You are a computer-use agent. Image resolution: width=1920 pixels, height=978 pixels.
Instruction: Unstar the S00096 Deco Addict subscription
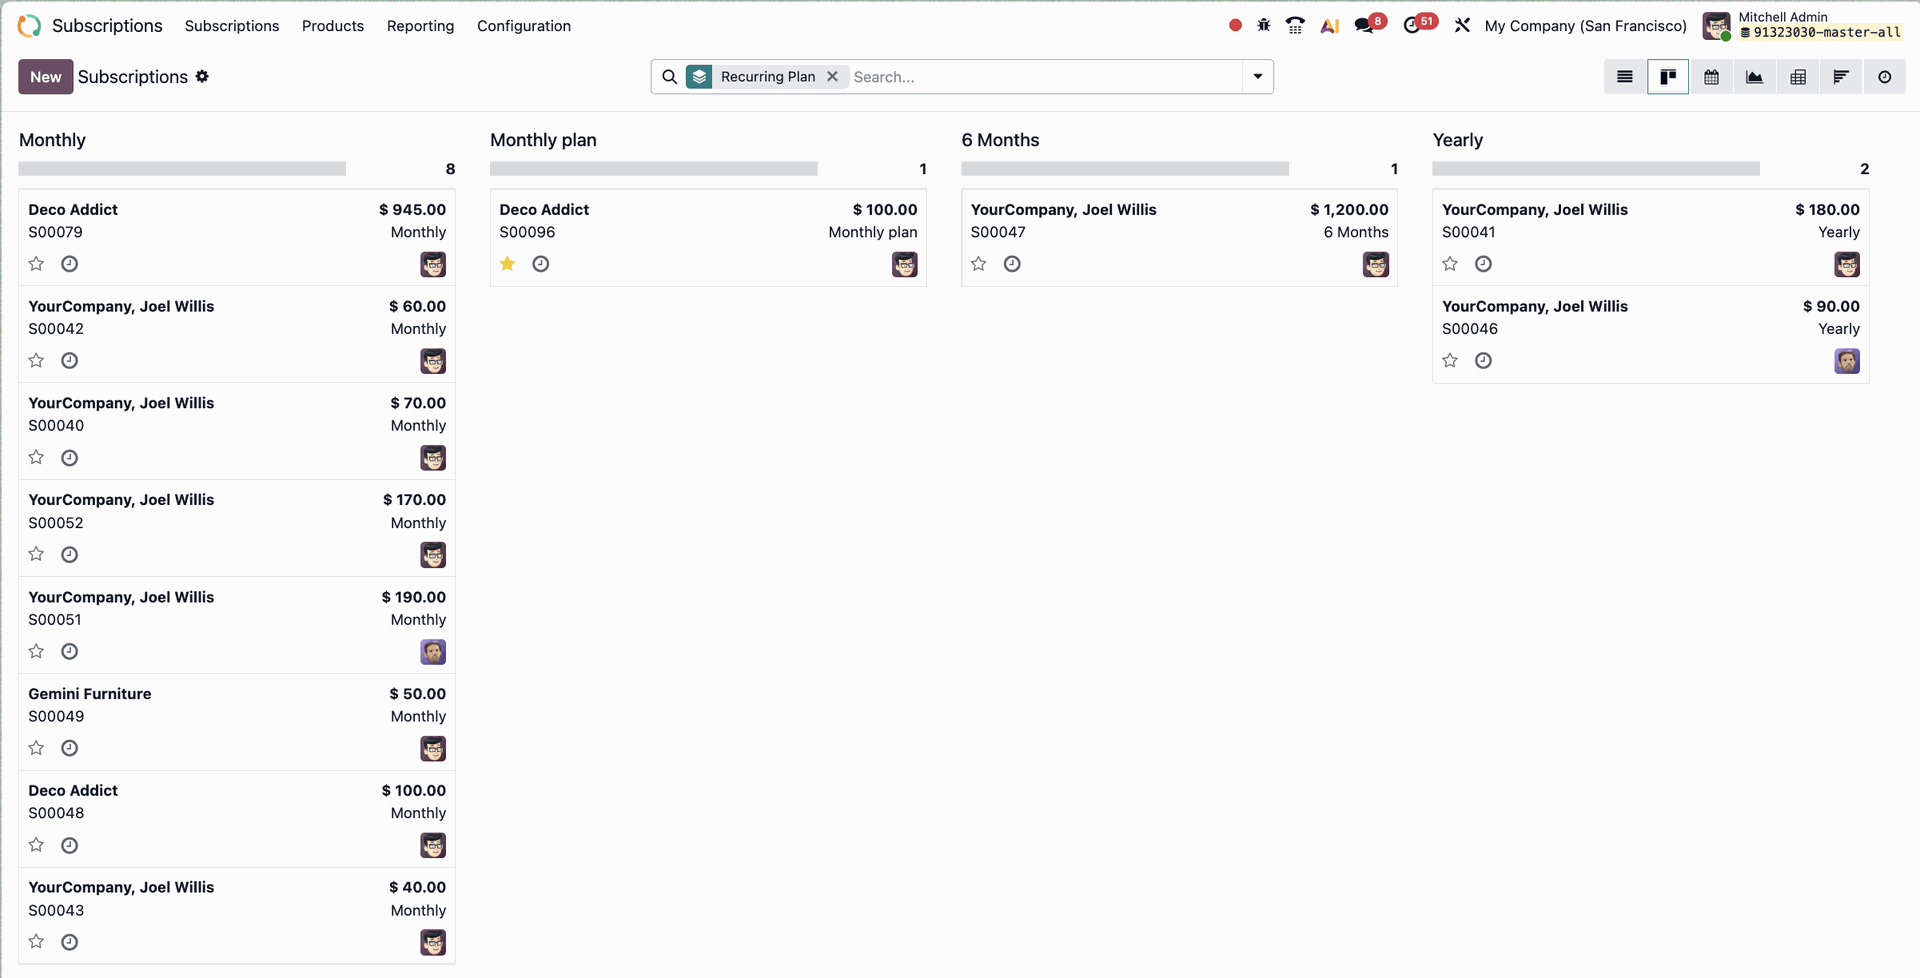(x=508, y=264)
